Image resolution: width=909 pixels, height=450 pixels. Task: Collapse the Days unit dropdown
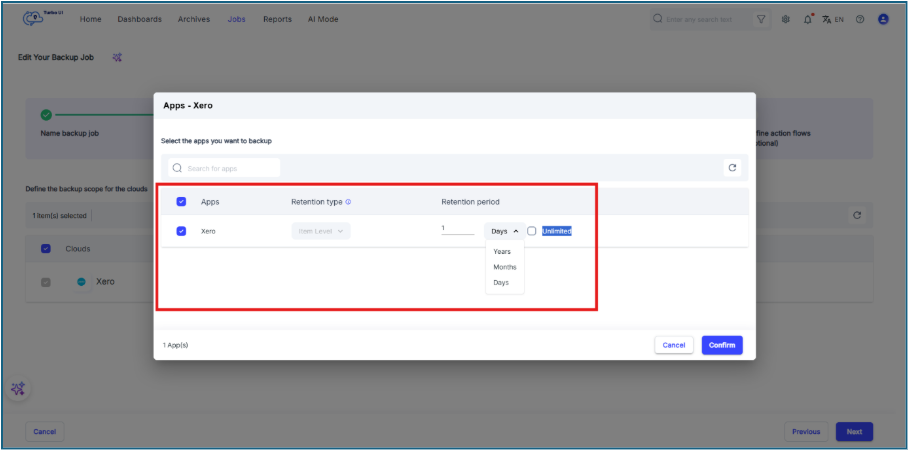click(x=505, y=231)
